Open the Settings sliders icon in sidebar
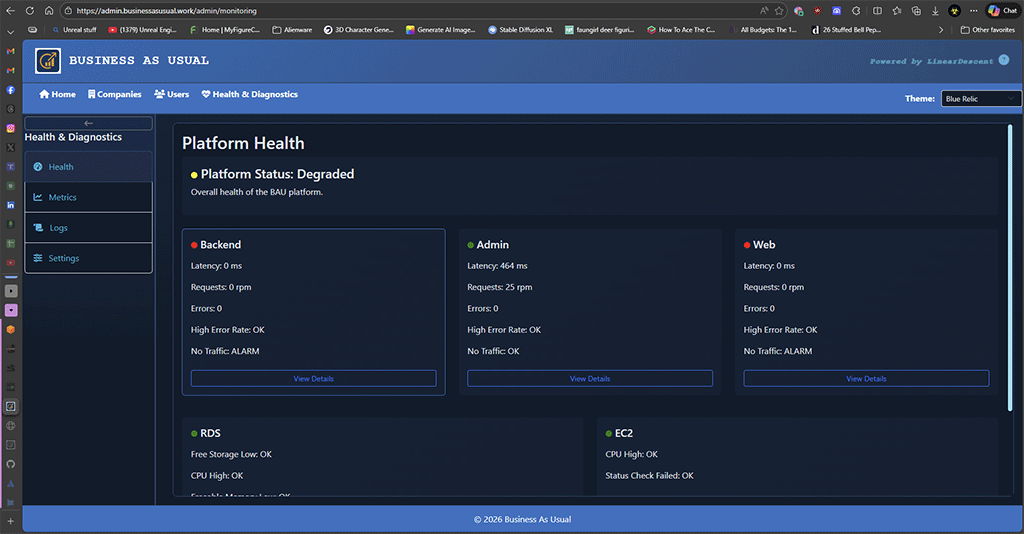The height and width of the screenshot is (534, 1024). click(38, 258)
